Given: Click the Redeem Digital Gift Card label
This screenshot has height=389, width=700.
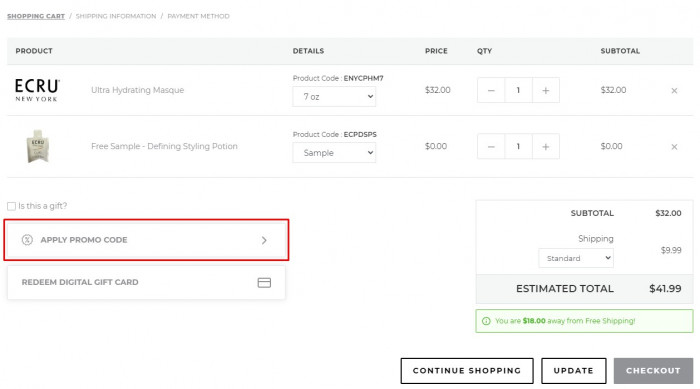Looking at the screenshot, I should point(80,282).
